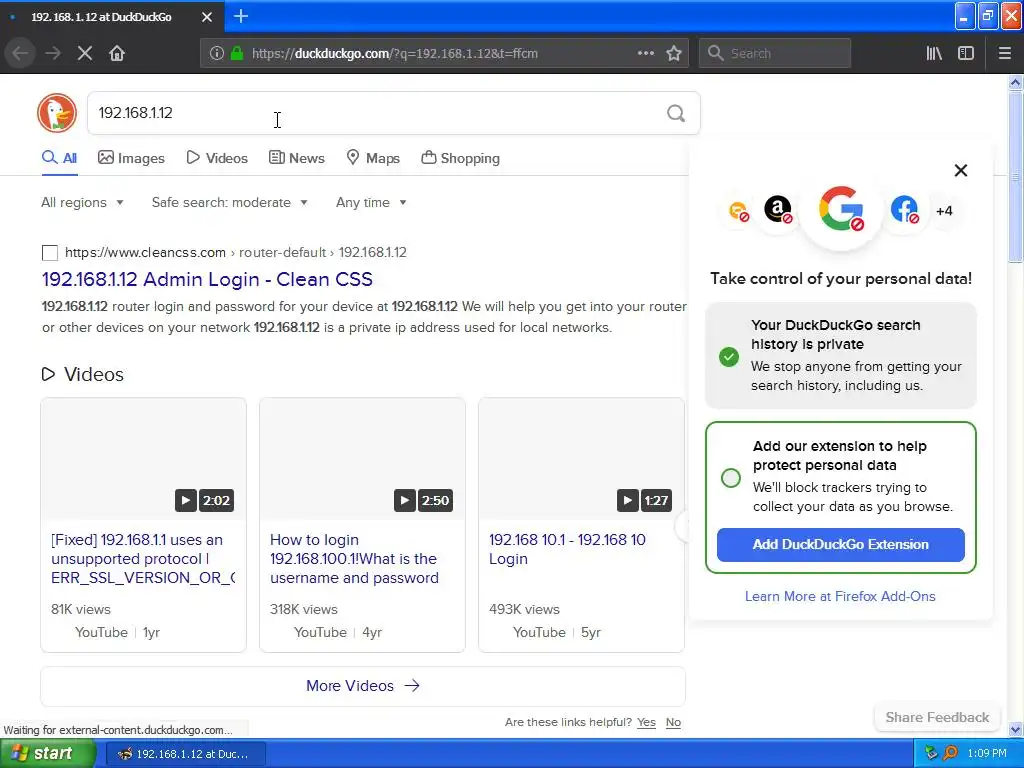Switch to the News tab

[296, 158]
